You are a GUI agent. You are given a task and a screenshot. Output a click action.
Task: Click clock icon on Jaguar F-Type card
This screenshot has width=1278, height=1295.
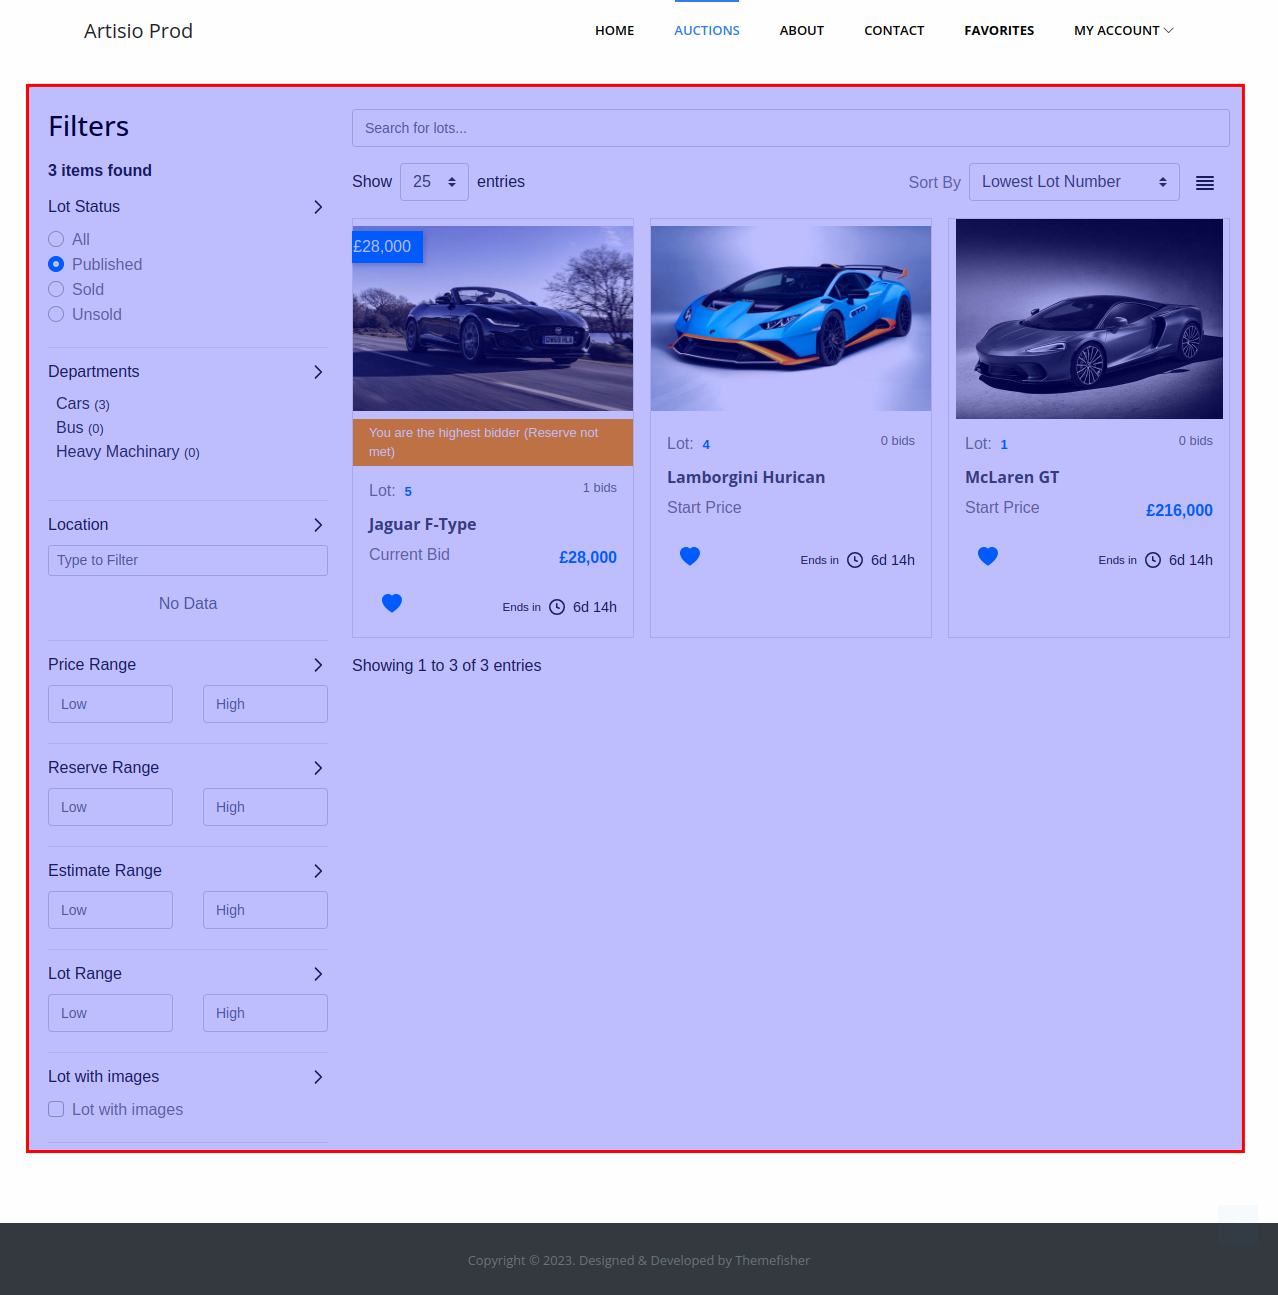point(557,607)
